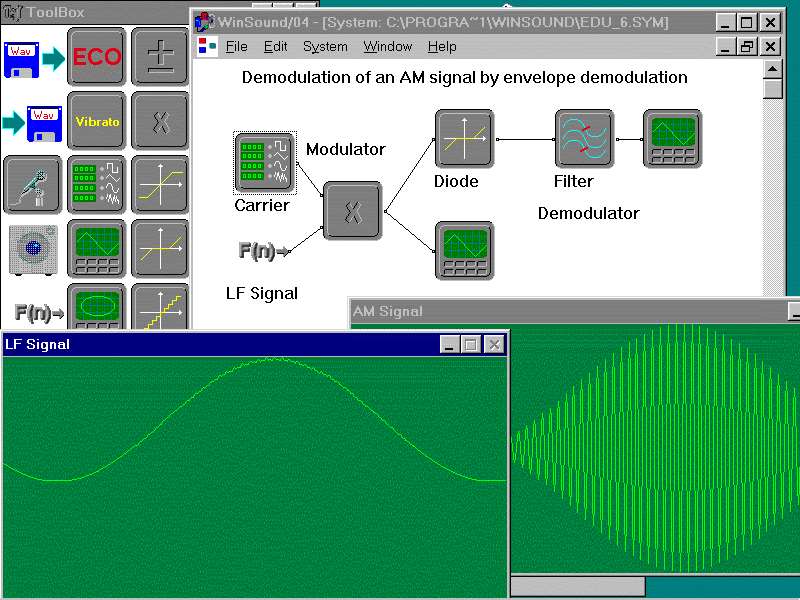Pick the ECO echo module in ToolBox
This screenshot has width=800, height=600.
(x=96, y=56)
